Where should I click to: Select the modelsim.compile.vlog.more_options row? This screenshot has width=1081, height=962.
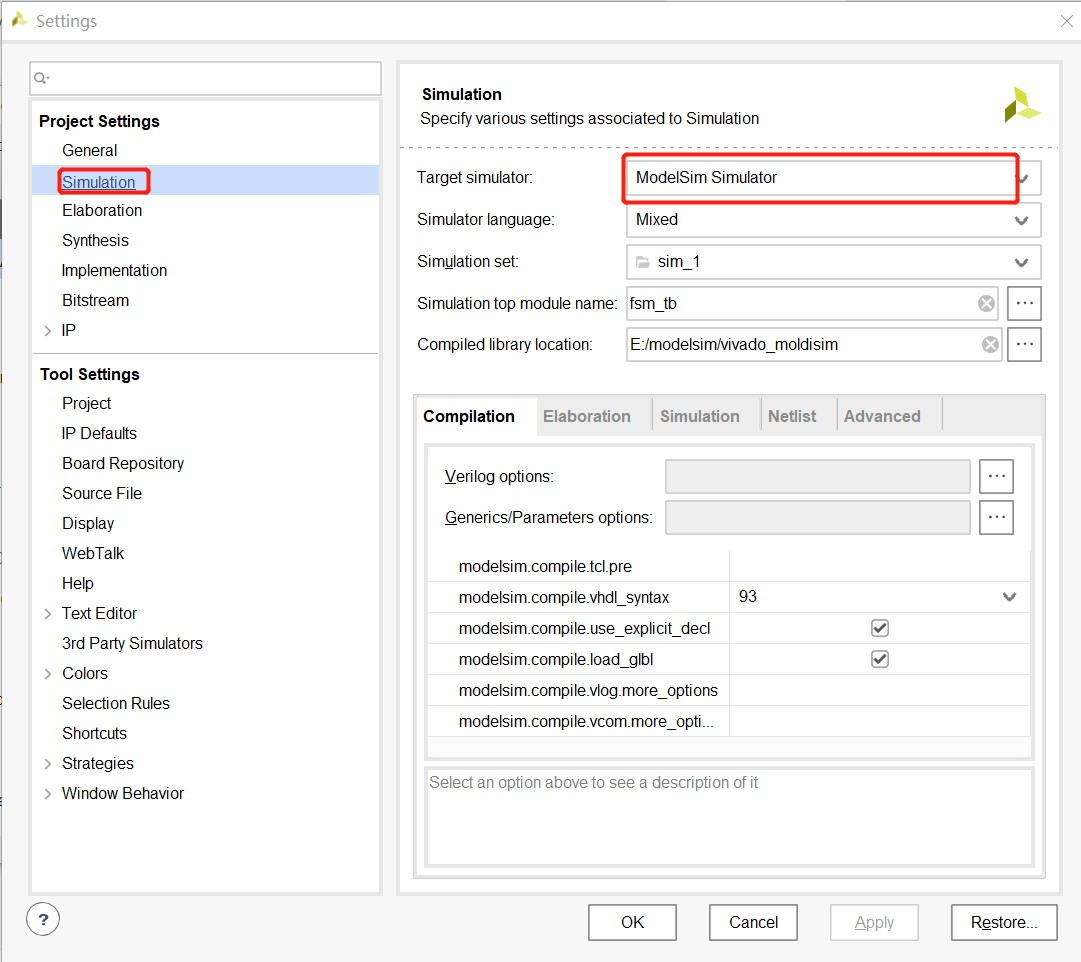coord(729,690)
